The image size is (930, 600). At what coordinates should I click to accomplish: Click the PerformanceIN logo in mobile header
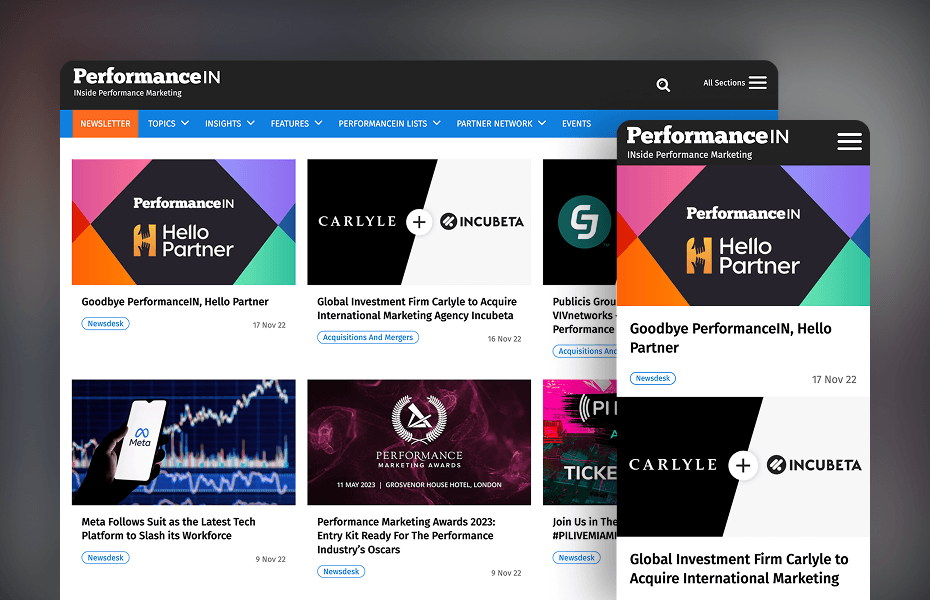pyautogui.click(x=708, y=136)
